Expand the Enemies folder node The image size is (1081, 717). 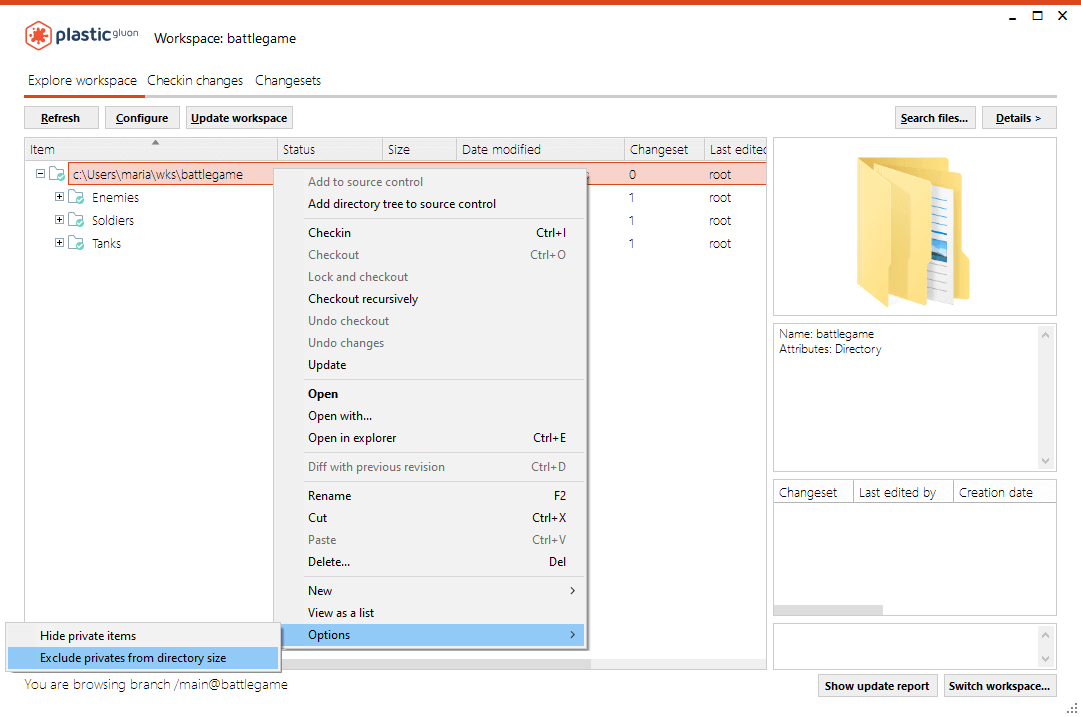pyautogui.click(x=59, y=196)
